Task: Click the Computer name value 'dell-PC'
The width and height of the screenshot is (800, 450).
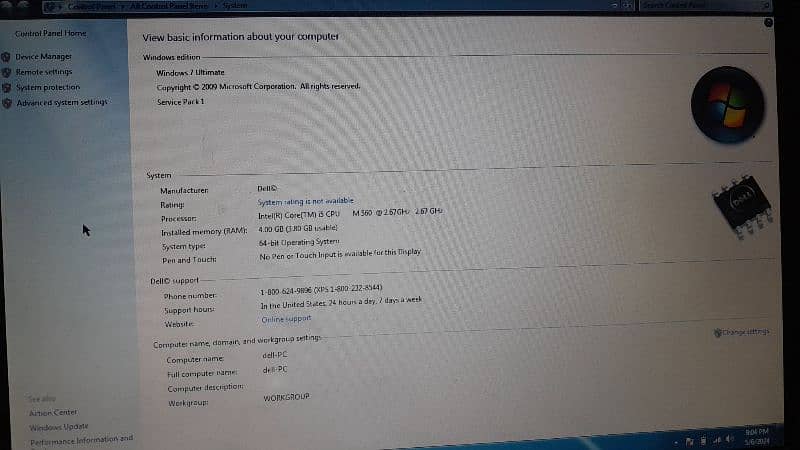Action: [274, 355]
